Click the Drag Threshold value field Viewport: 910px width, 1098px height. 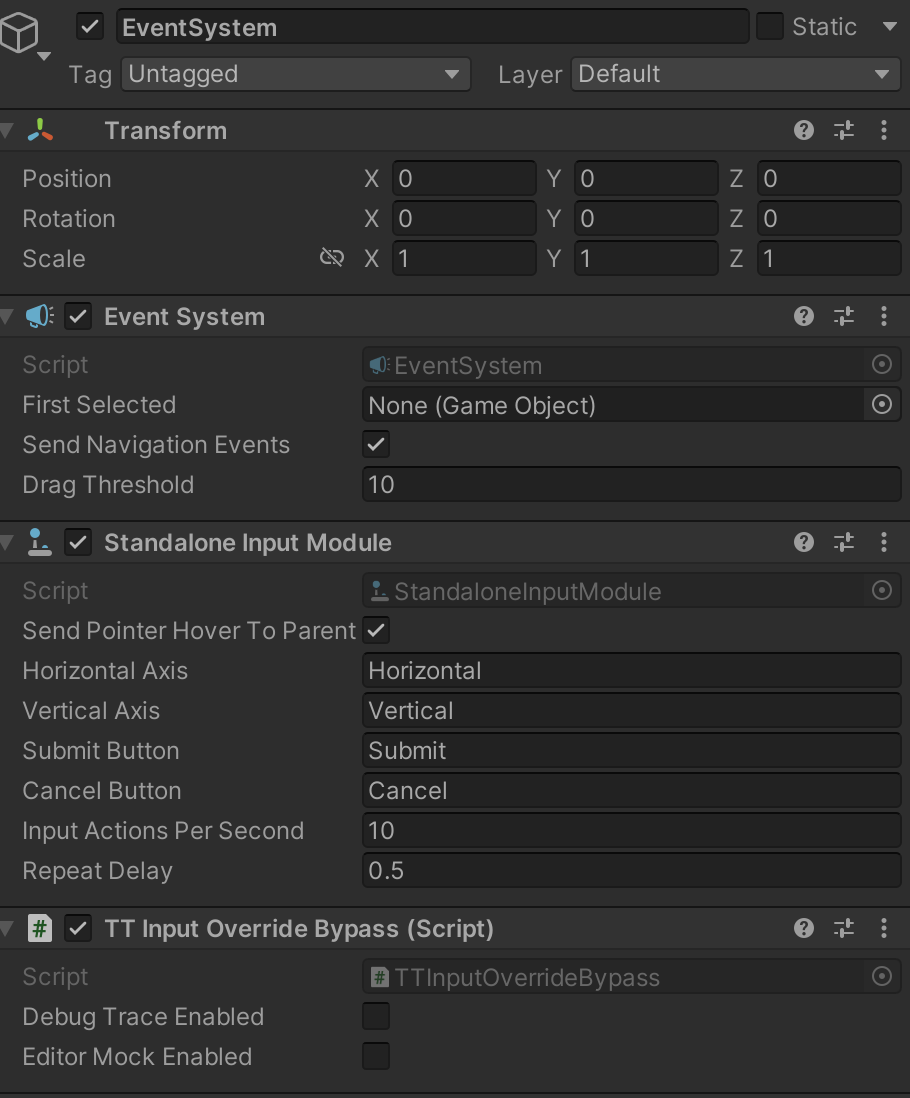(x=631, y=485)
